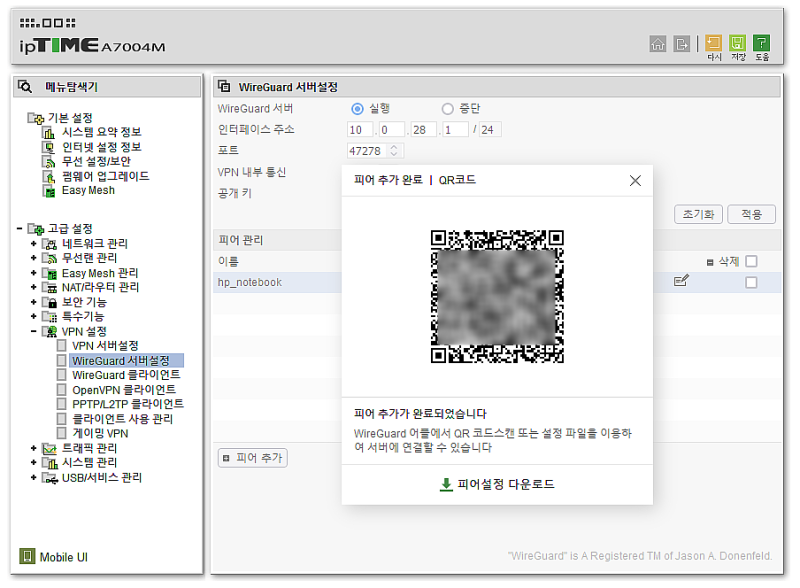Click the green 저장 save icon
This screenshot has height=588, width=800.
(x=737, y=43)
